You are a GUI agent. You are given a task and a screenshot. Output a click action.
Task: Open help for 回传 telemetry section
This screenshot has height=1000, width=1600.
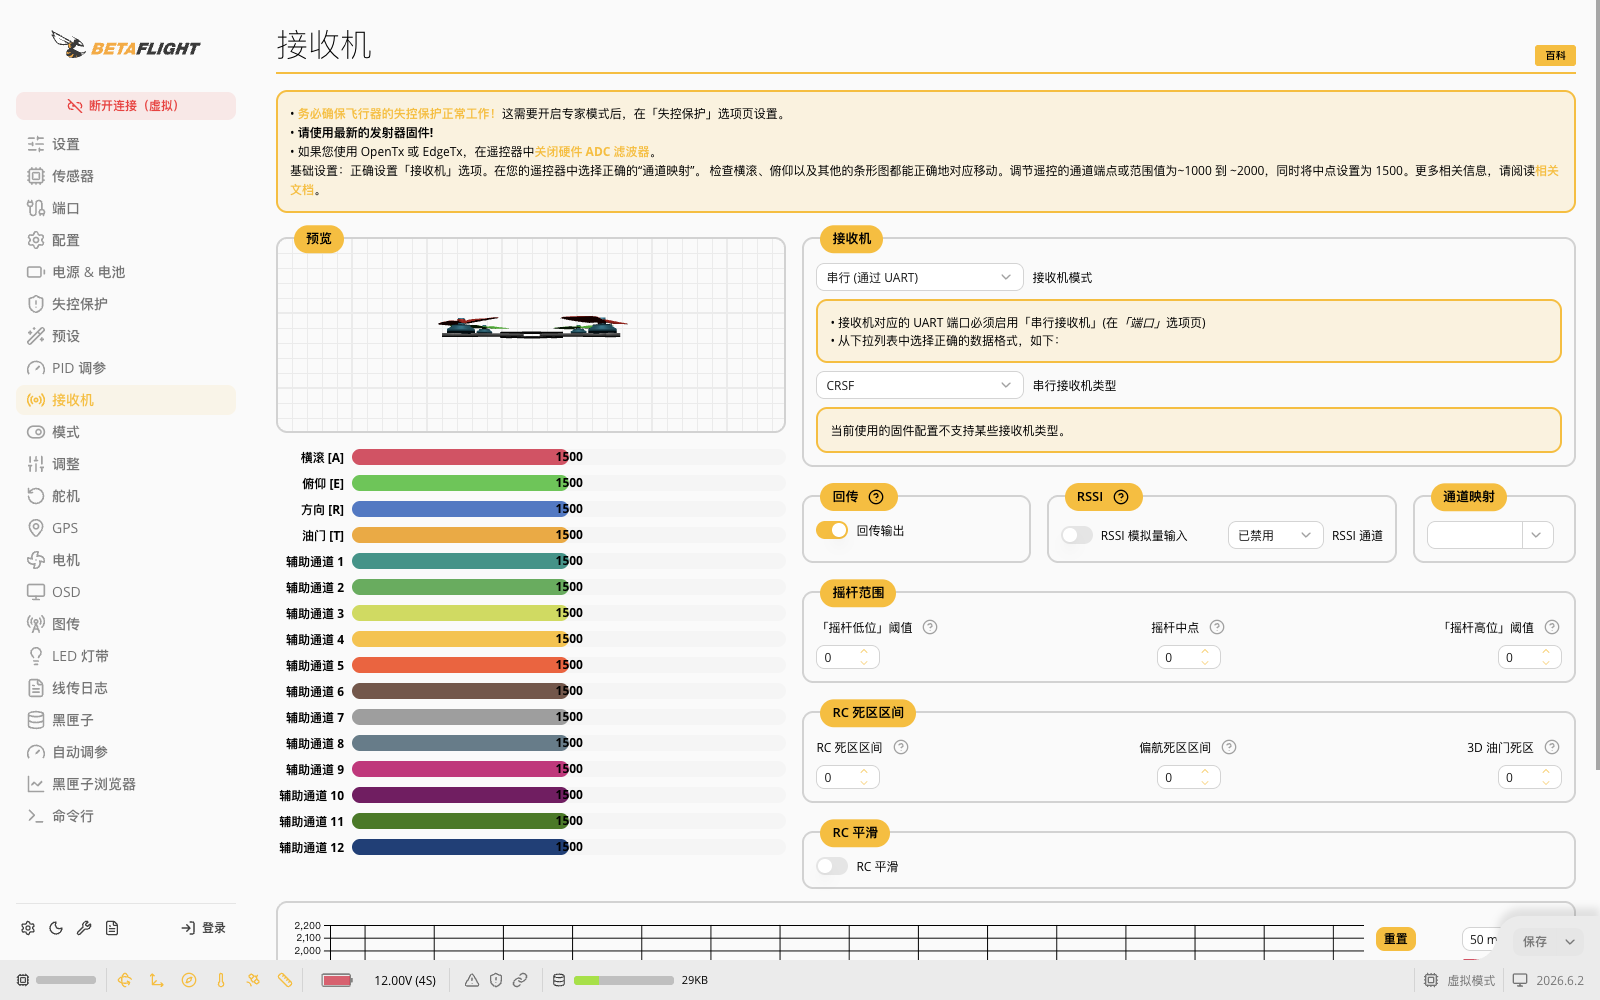coord(876,497)
